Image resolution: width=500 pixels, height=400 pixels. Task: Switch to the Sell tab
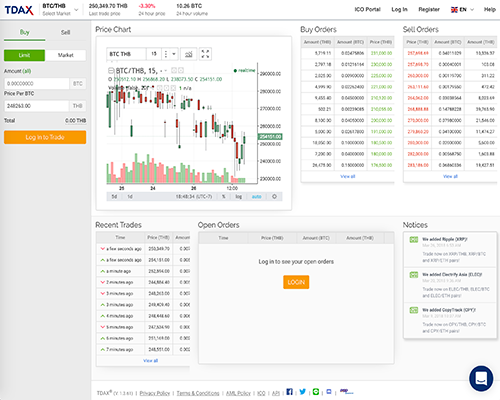[x=65, y=33]
